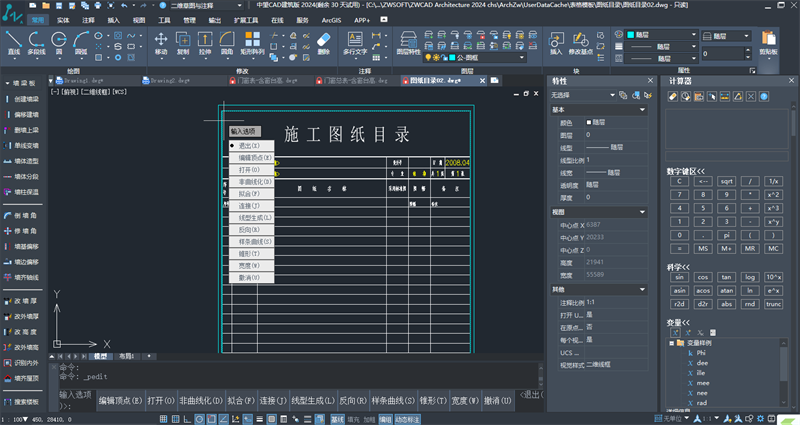Viewport: 800px width, 425px height.
Task: Open the 注释 ribbon tab
Action: [x=88, y=20]
